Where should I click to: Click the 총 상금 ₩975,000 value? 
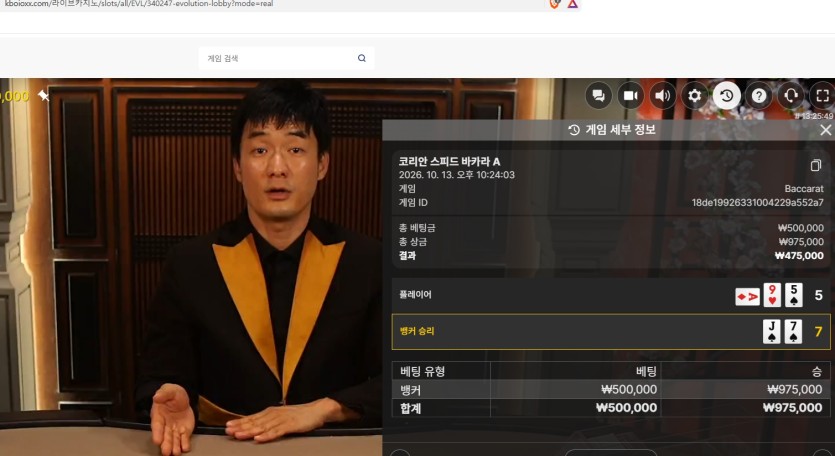[x=801, y=242]
